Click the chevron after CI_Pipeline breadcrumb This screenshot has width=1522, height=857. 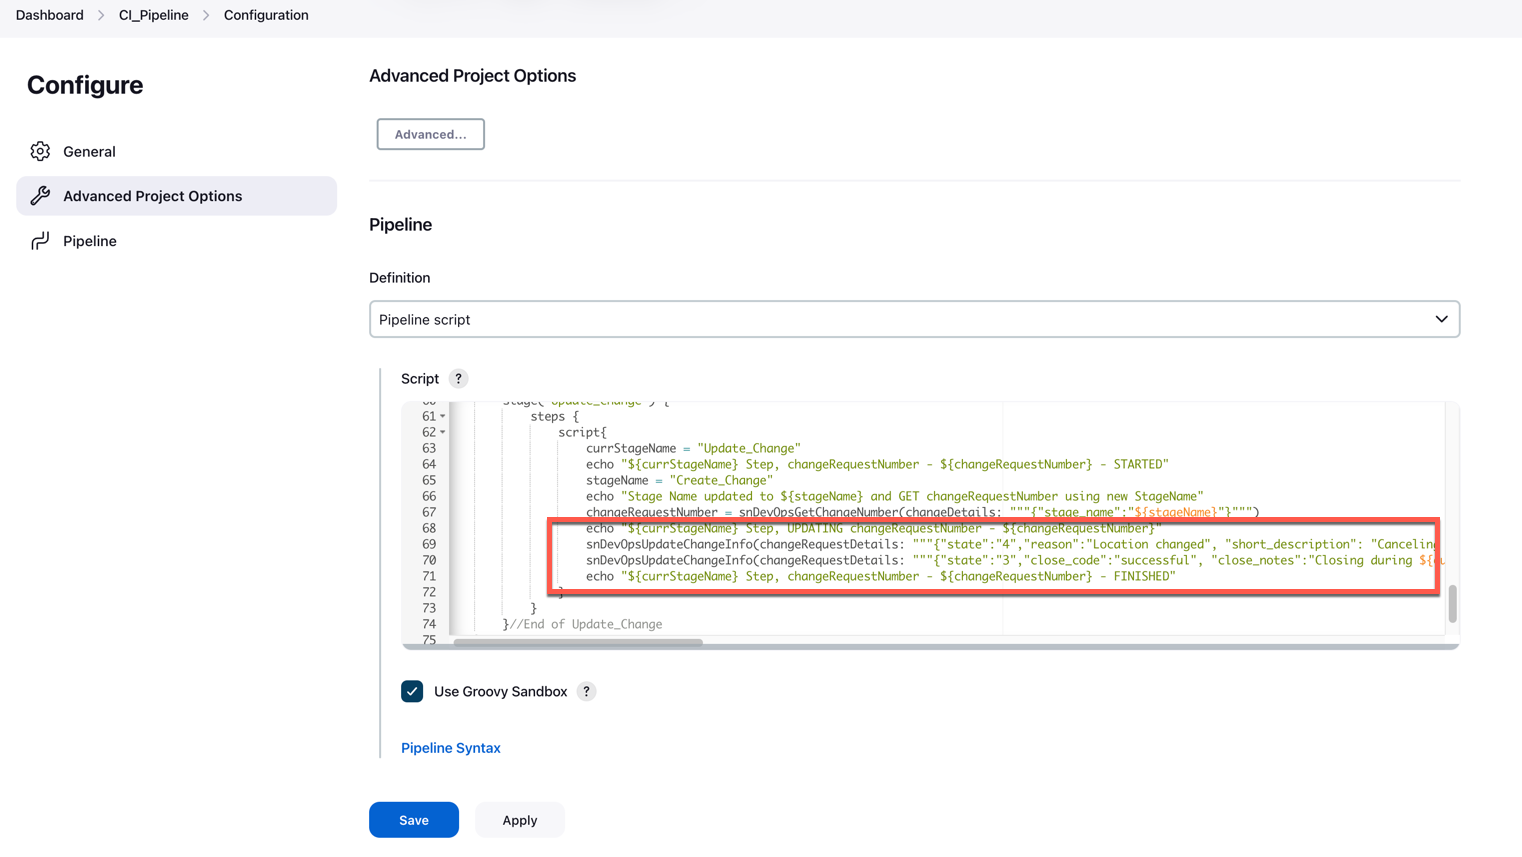(206, 15)
